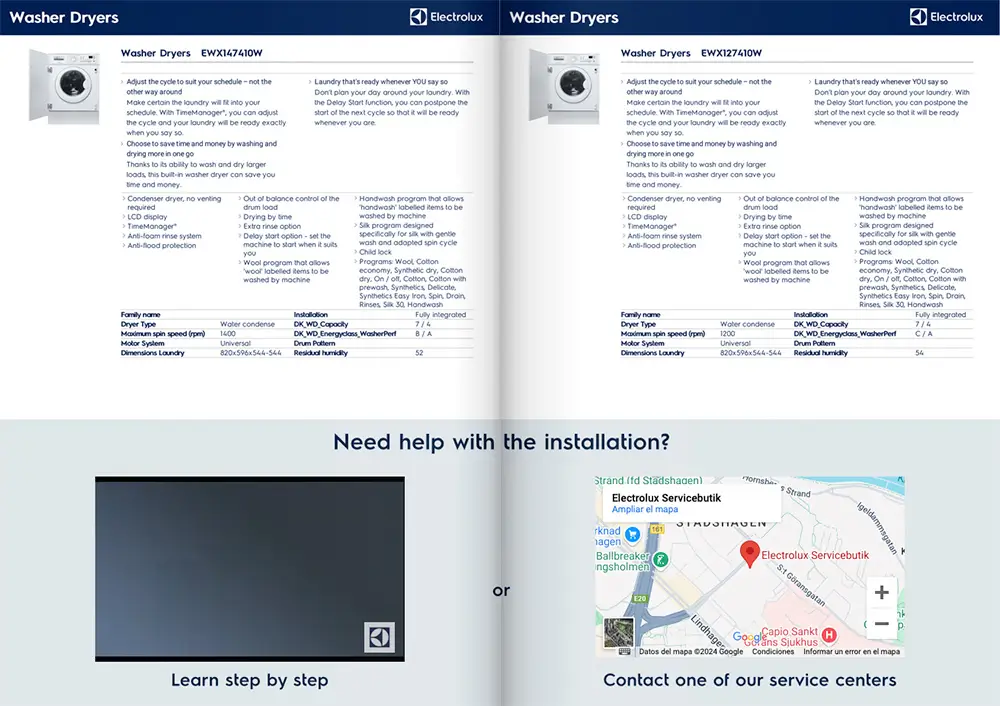1000x706 pixels.
Task: Click the Electrolux logo inside the video
Action: coord(379,637)
